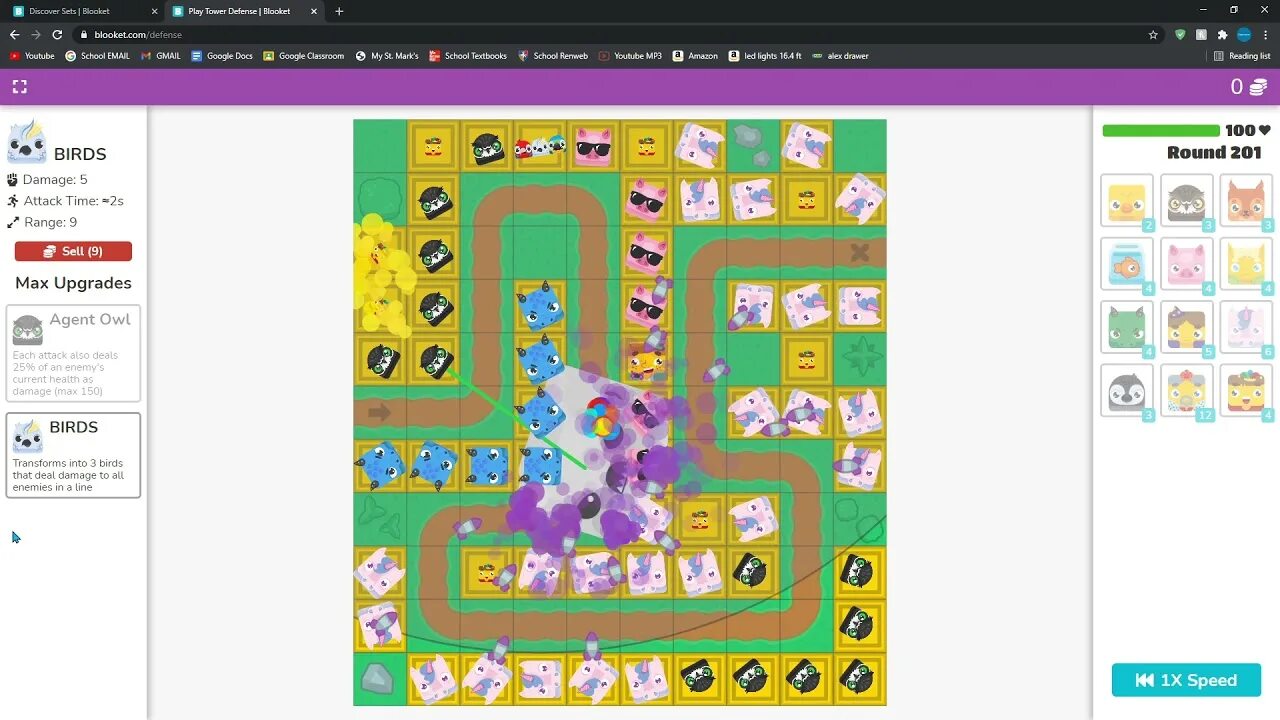Click the Round 201 label

click(x=1215, y=152)
